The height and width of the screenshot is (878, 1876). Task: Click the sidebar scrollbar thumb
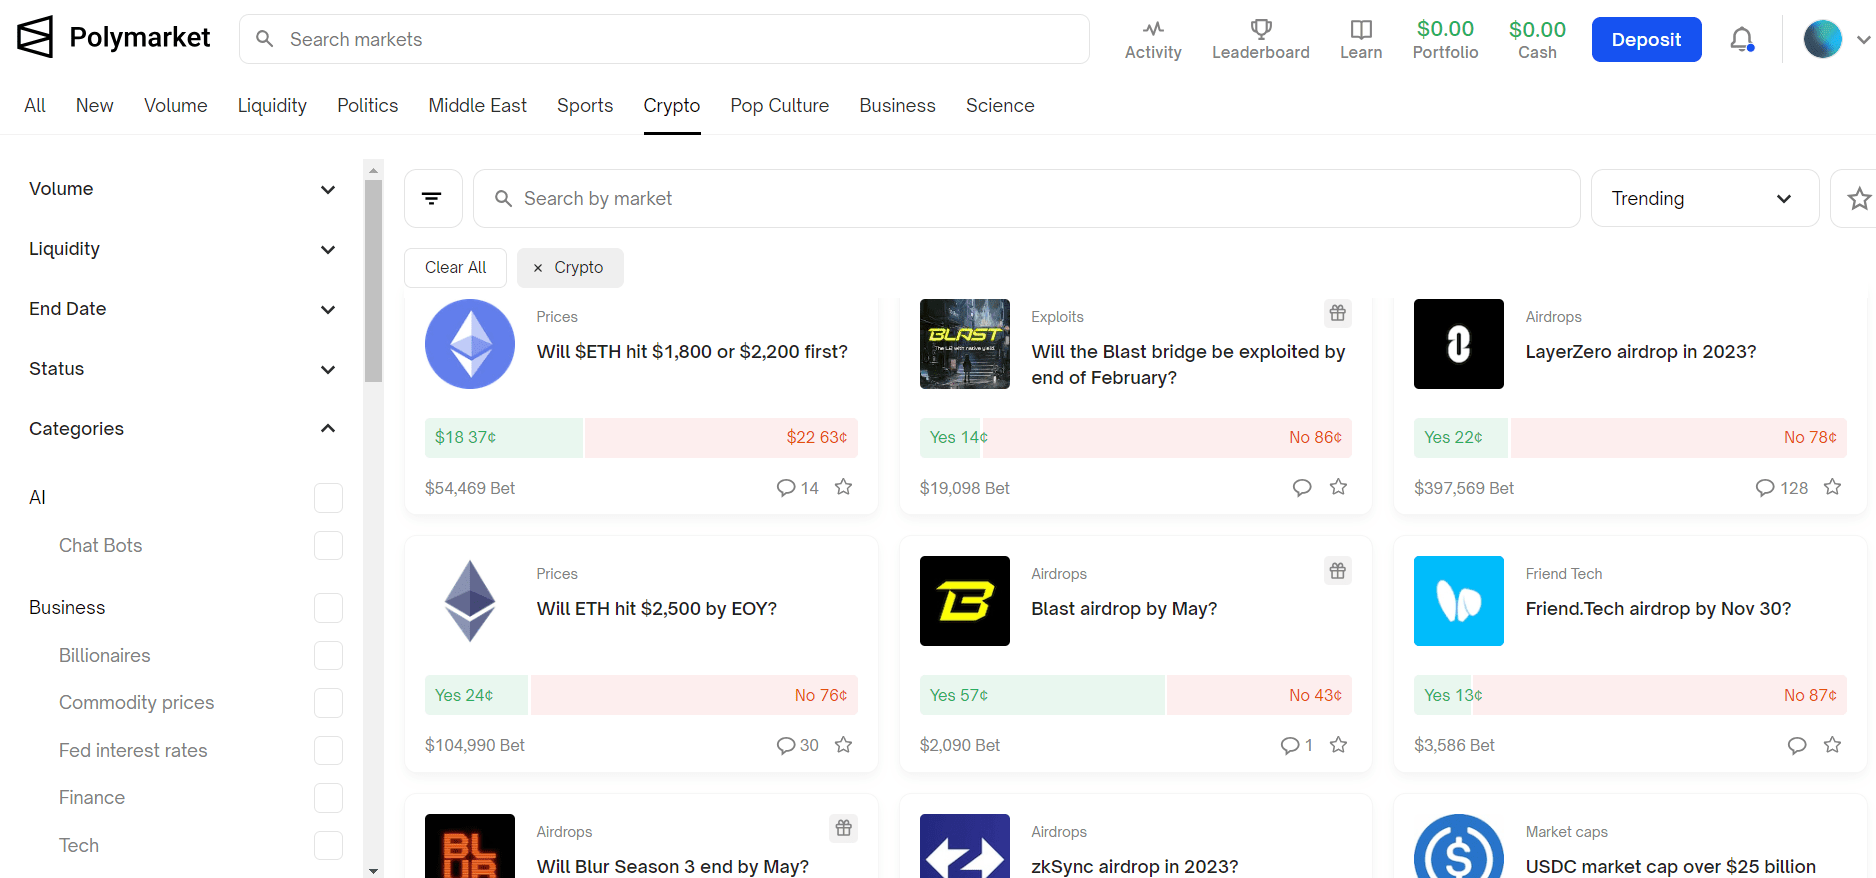click(x=373, y=281)
